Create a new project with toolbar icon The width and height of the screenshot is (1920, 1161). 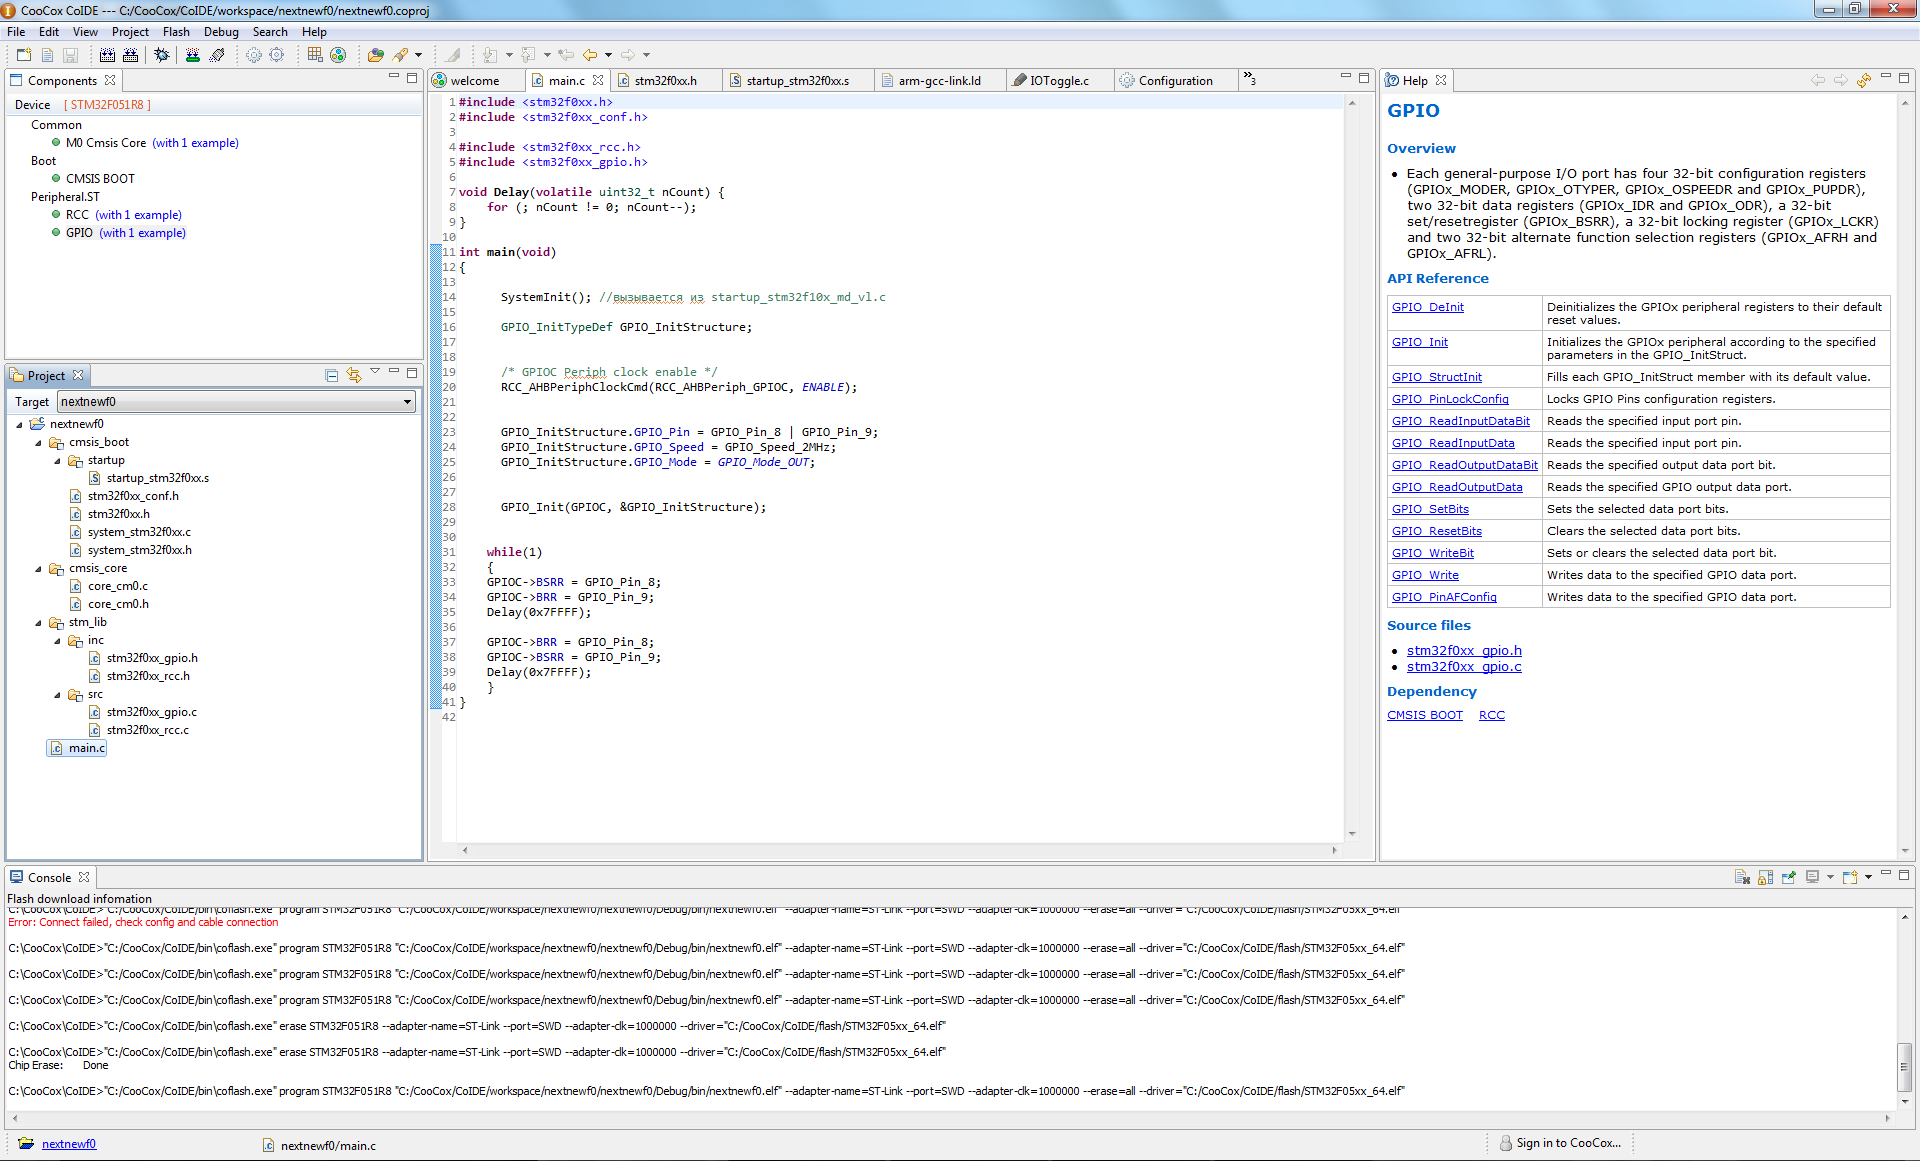(x=24, y=55)
